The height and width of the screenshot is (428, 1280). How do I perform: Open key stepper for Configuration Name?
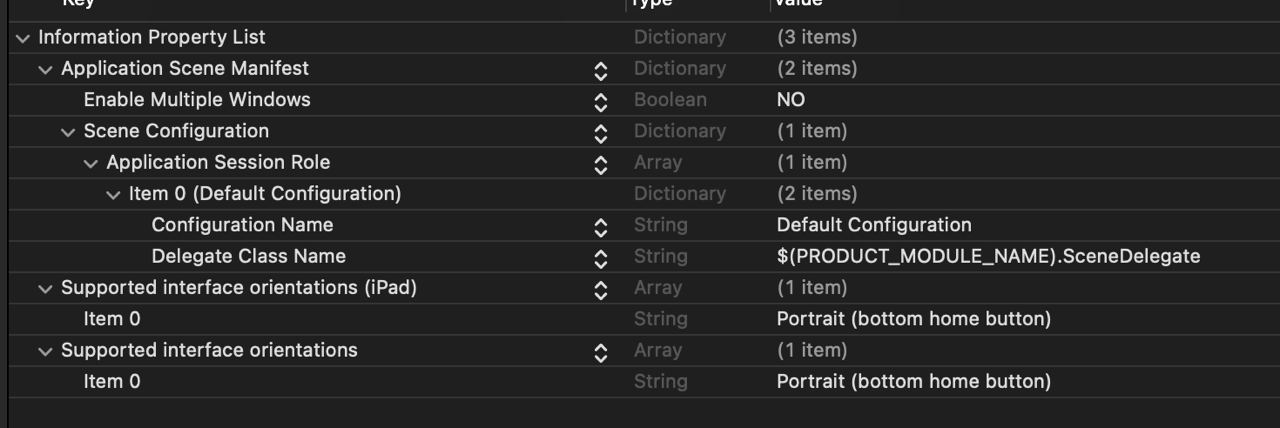coord(601,227)
